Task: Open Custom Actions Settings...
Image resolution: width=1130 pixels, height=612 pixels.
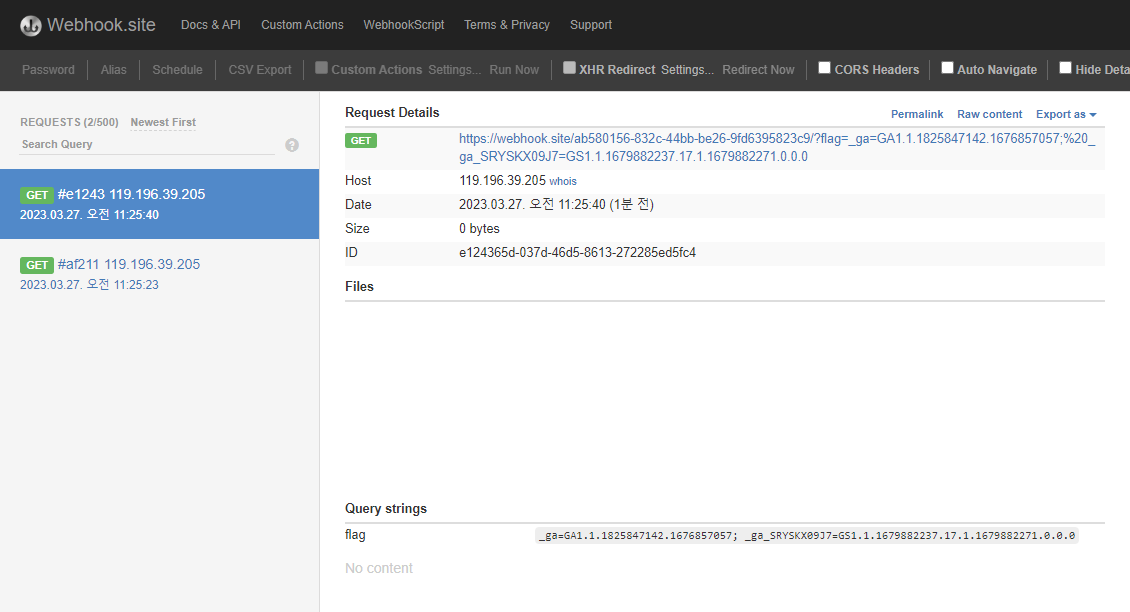Action: 454,70
